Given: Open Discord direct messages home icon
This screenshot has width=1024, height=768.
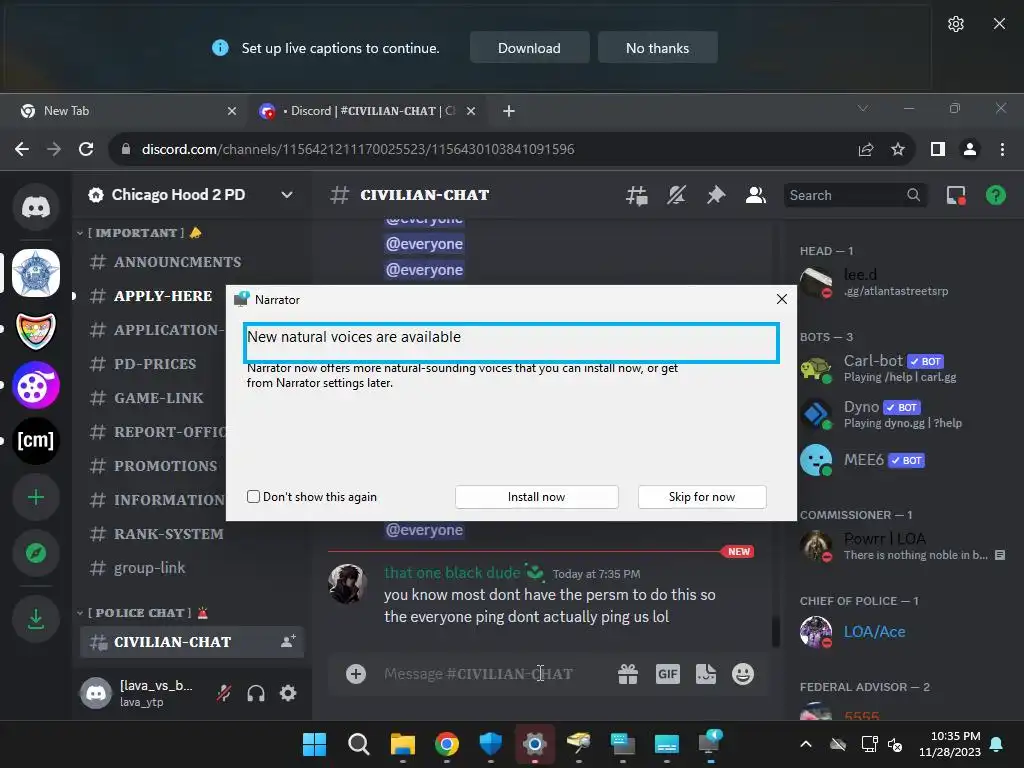Looking at the screenshot, I should (x=36, y=208).
